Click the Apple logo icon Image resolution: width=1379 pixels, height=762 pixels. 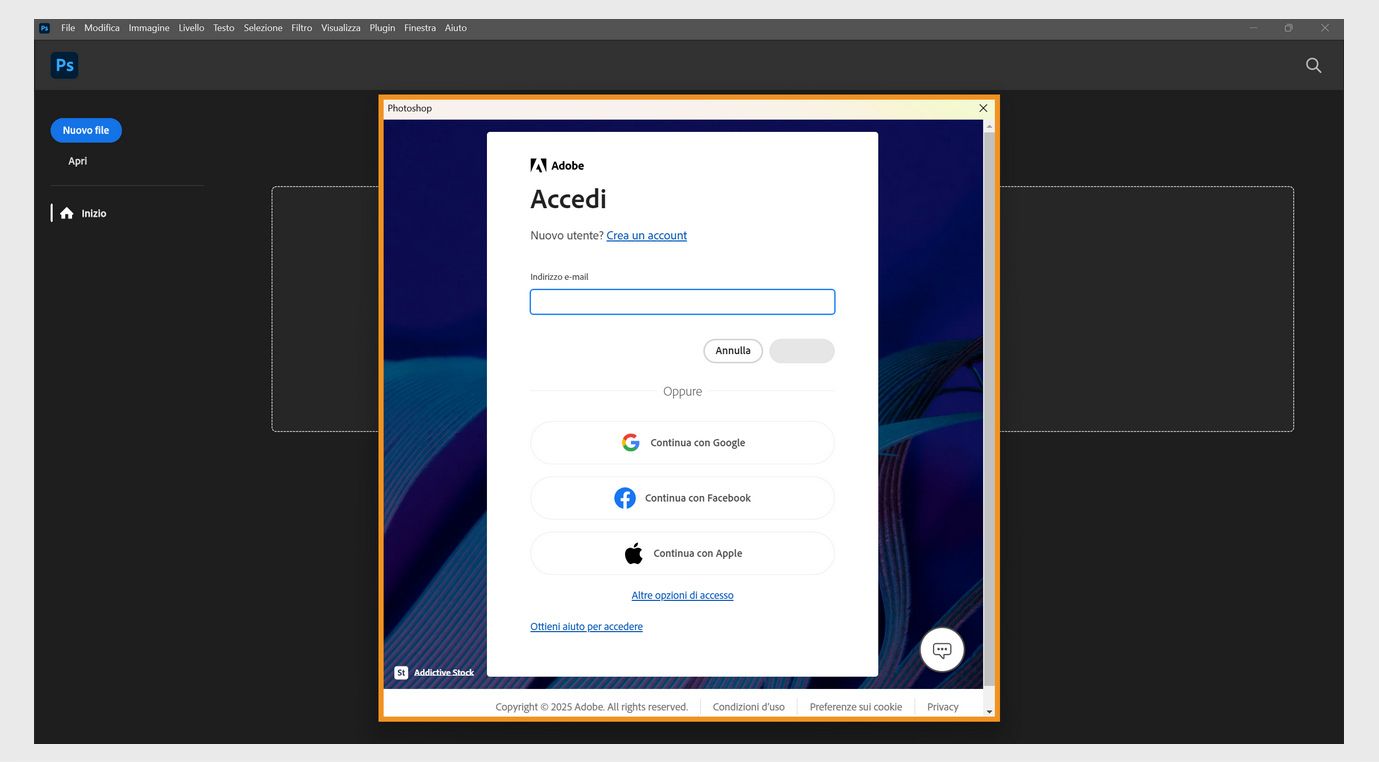[x=634, y=553]
